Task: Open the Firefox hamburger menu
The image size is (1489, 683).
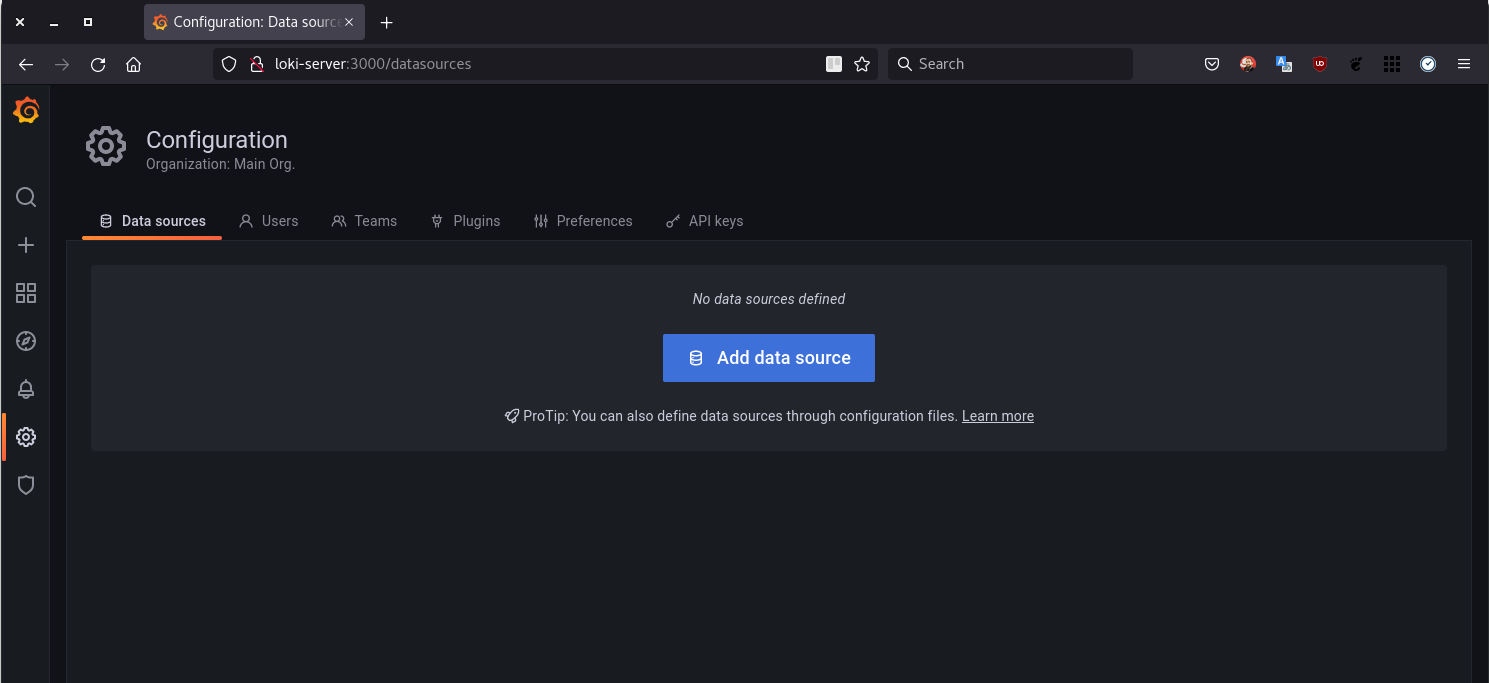Action: (1464, 64)
